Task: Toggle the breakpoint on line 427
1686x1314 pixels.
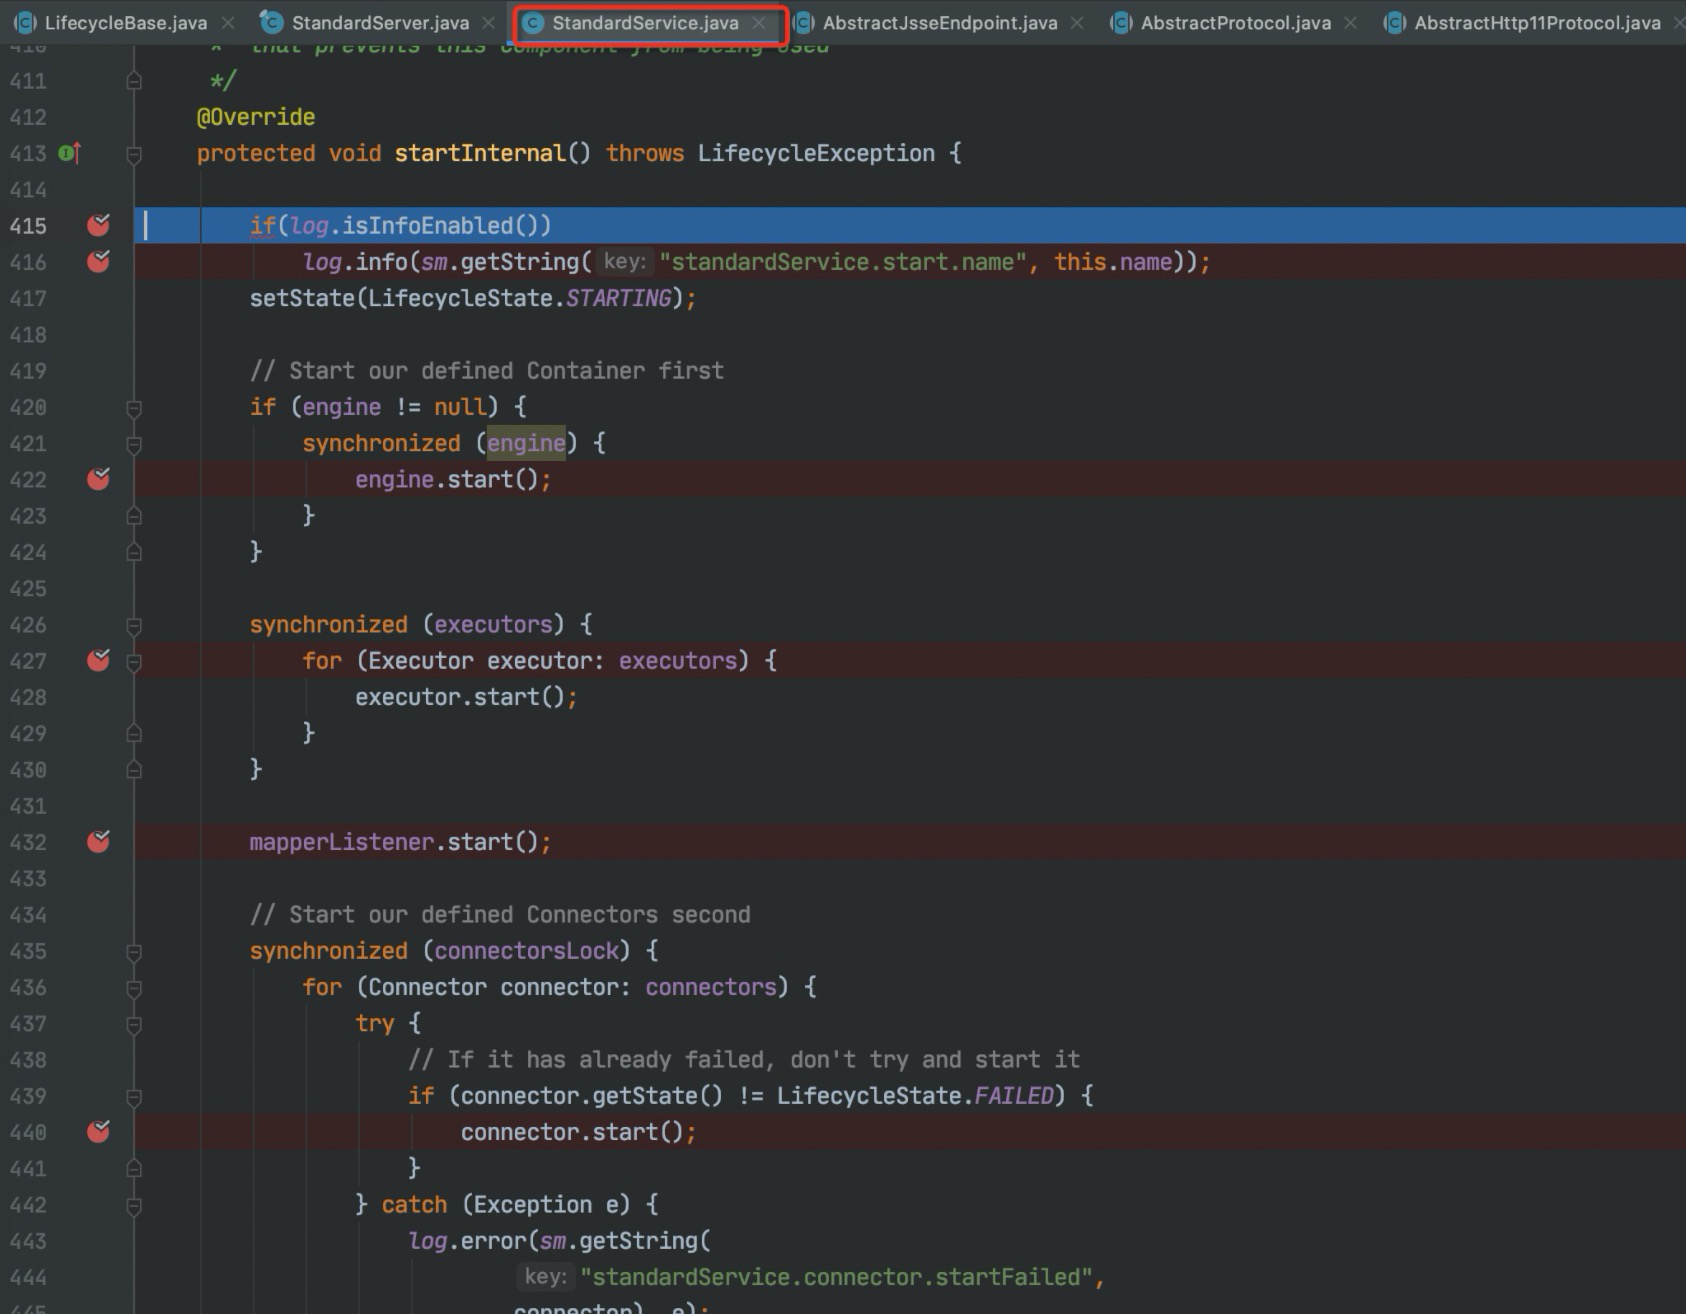Action: tap(98, 660)
